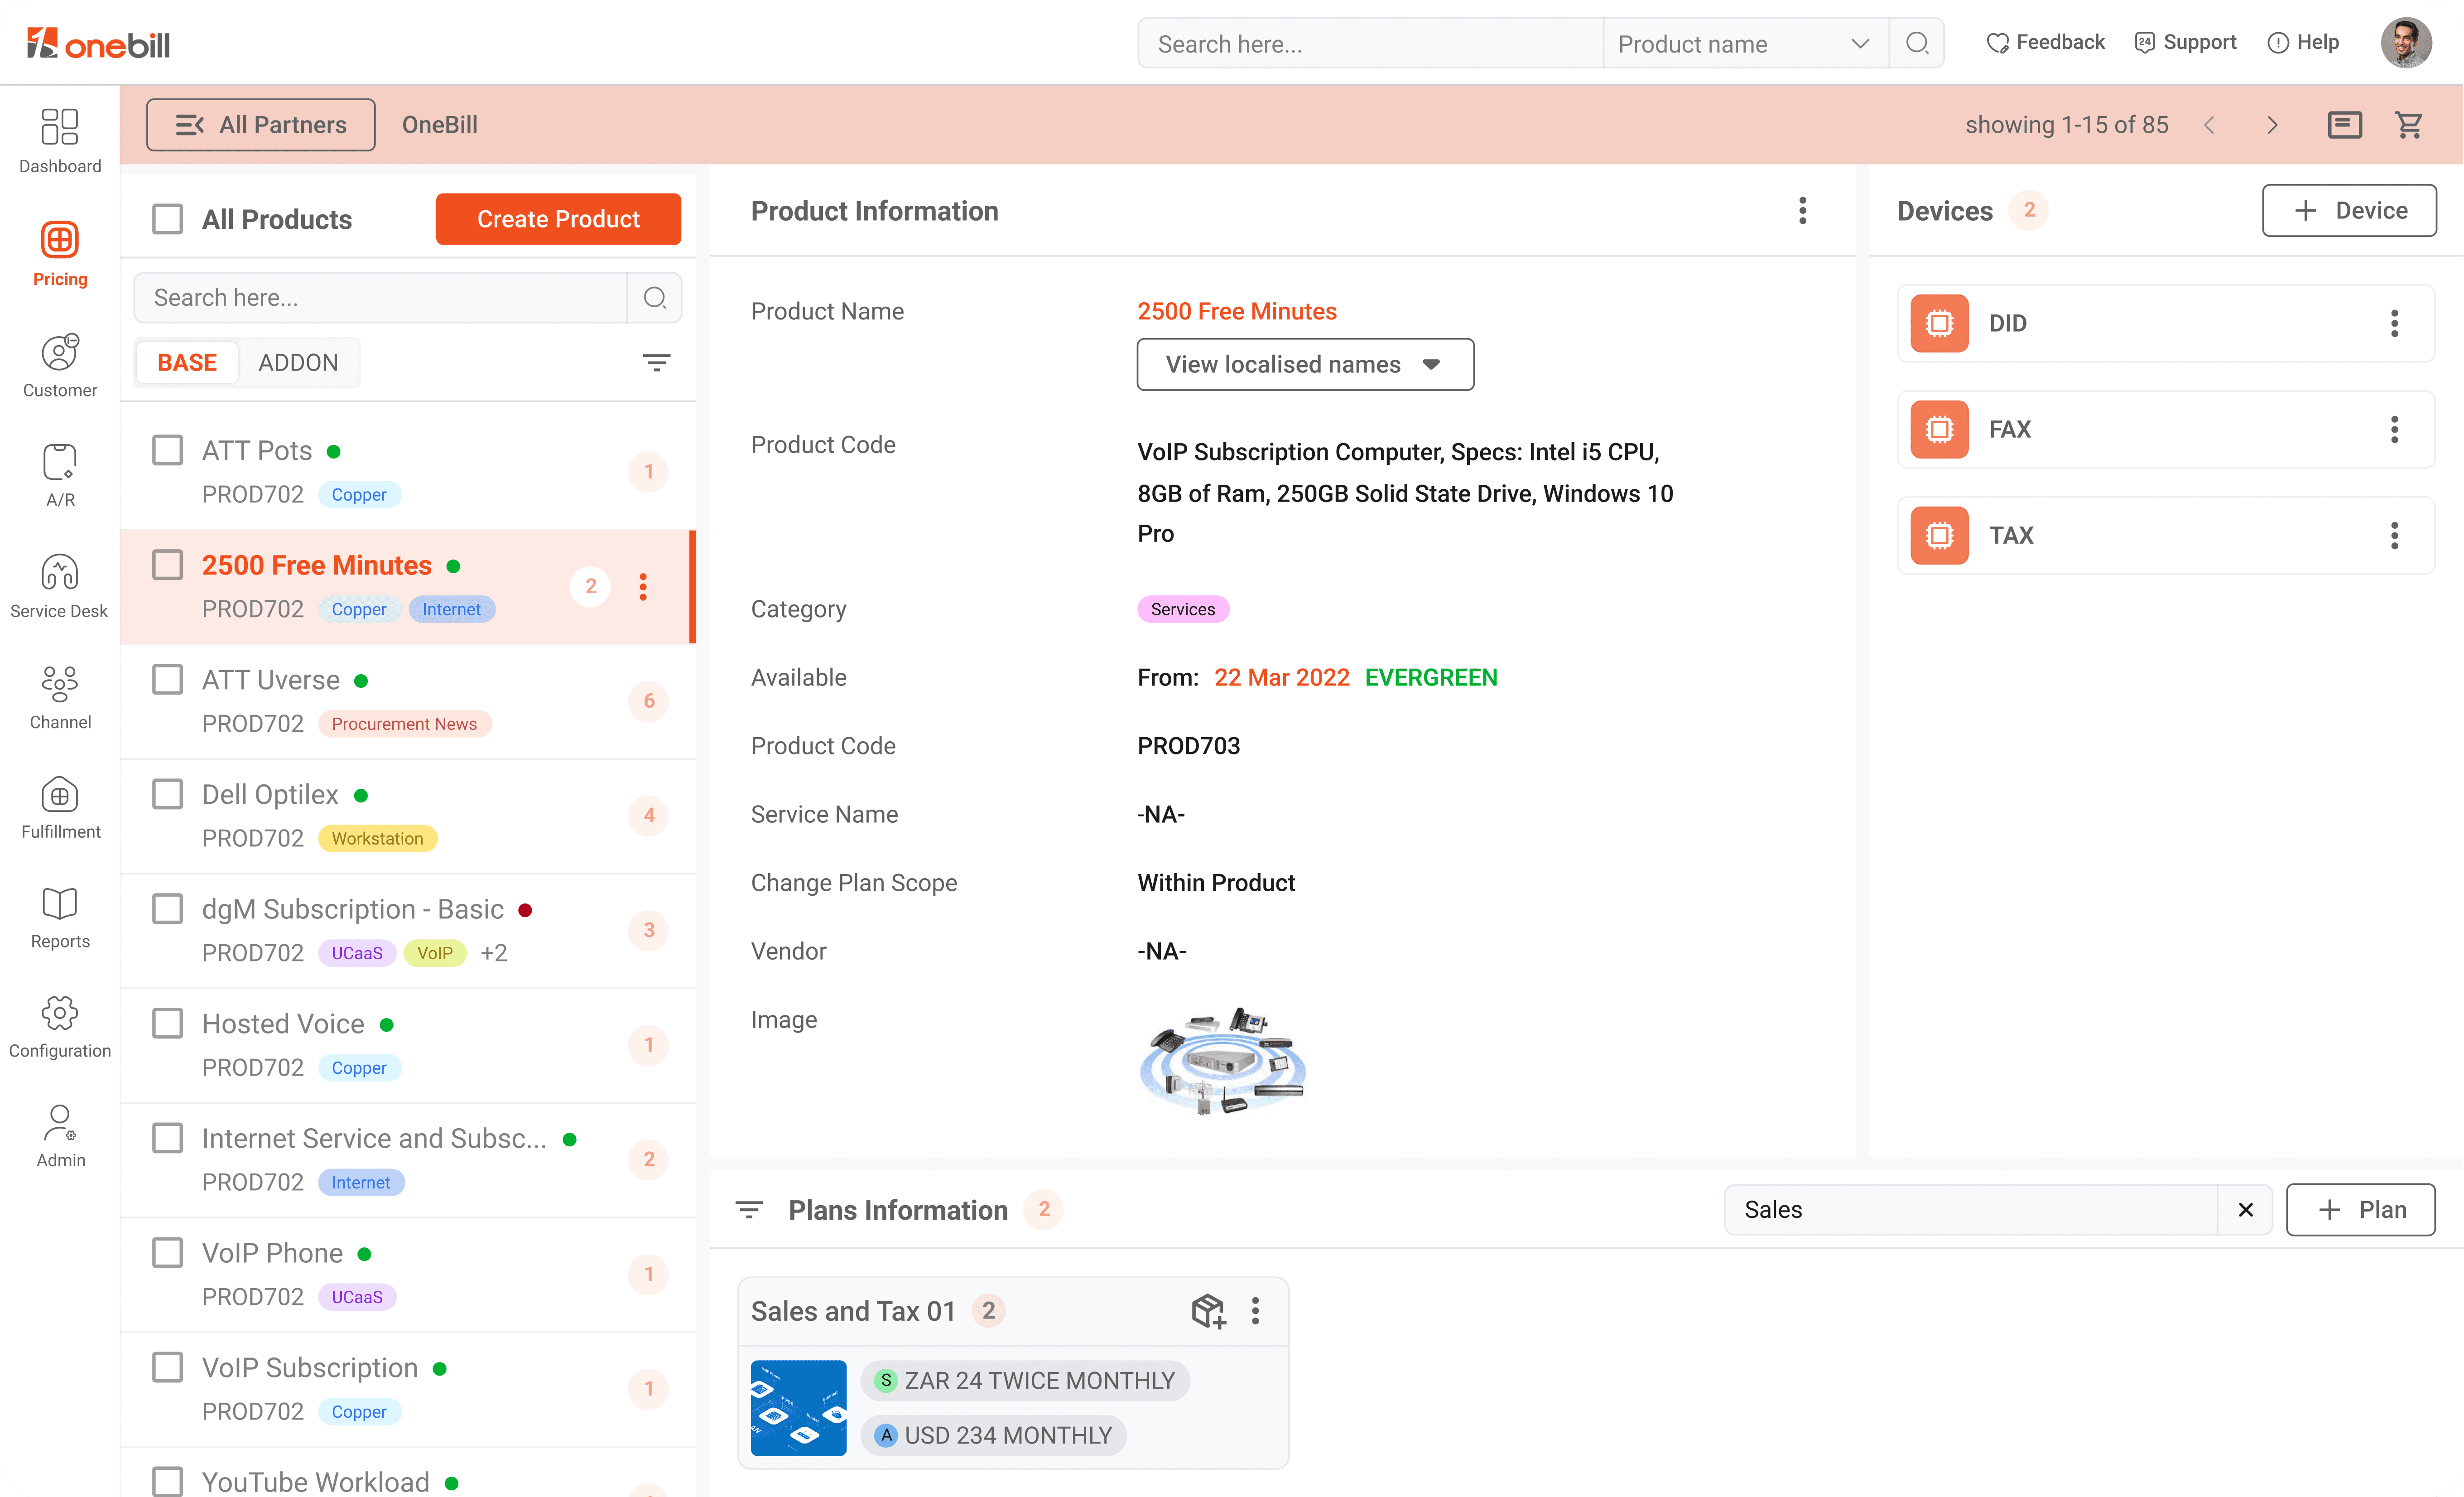Click the Create Product button
2464x1497 pixels.
pos(558,219)
